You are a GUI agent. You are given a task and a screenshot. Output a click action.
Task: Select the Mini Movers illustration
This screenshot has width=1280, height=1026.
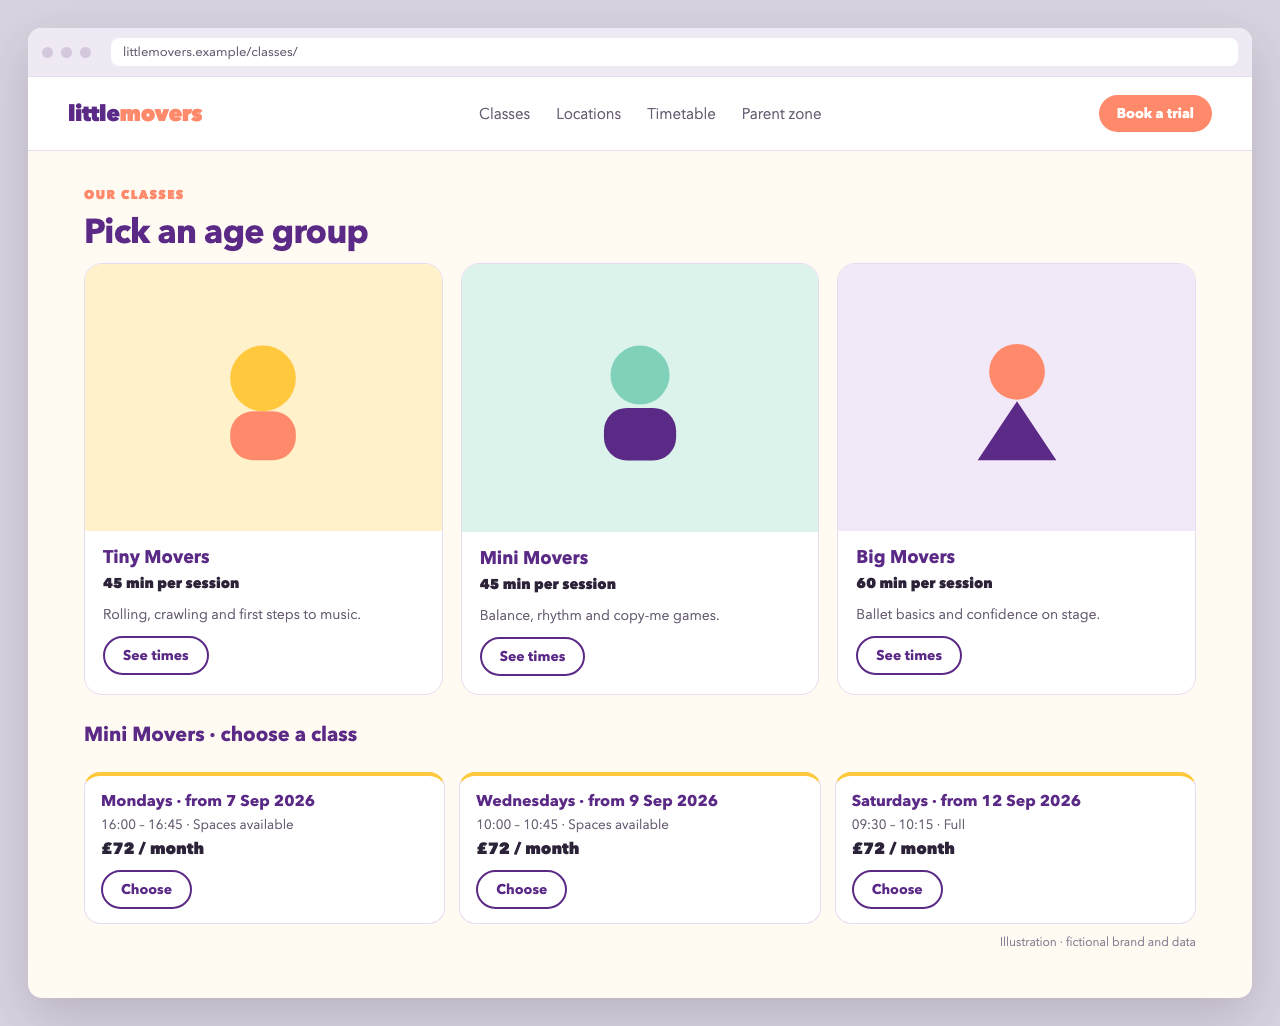pyautogui.click(x=640, y=398)
